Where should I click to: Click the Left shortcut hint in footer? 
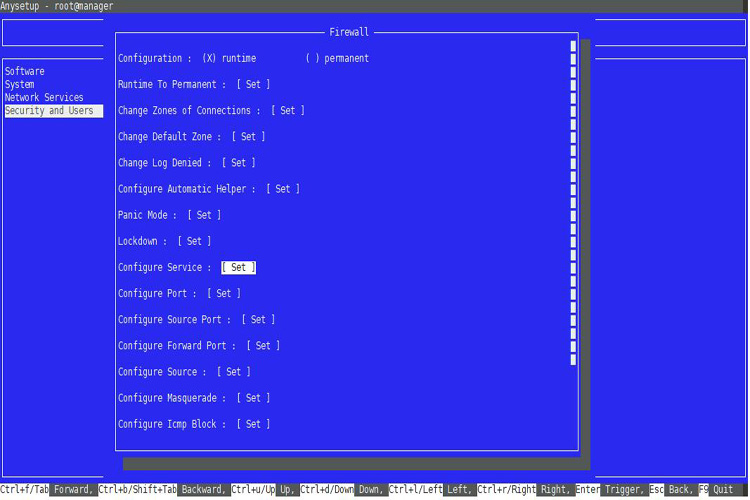(x=459, y=489)
